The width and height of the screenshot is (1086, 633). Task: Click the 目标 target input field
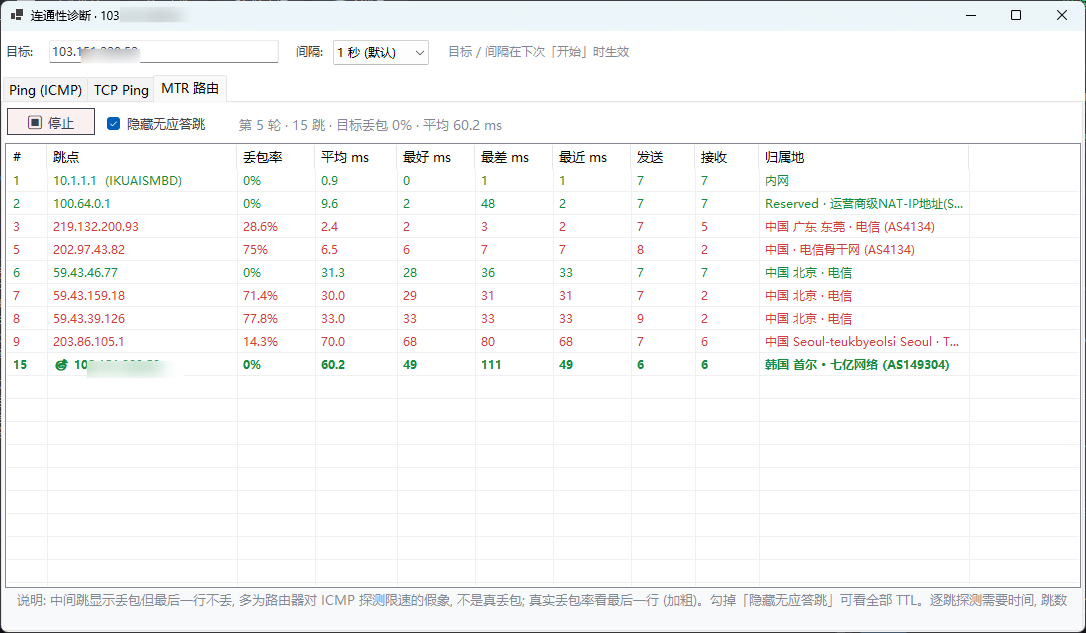click(163, 52)
